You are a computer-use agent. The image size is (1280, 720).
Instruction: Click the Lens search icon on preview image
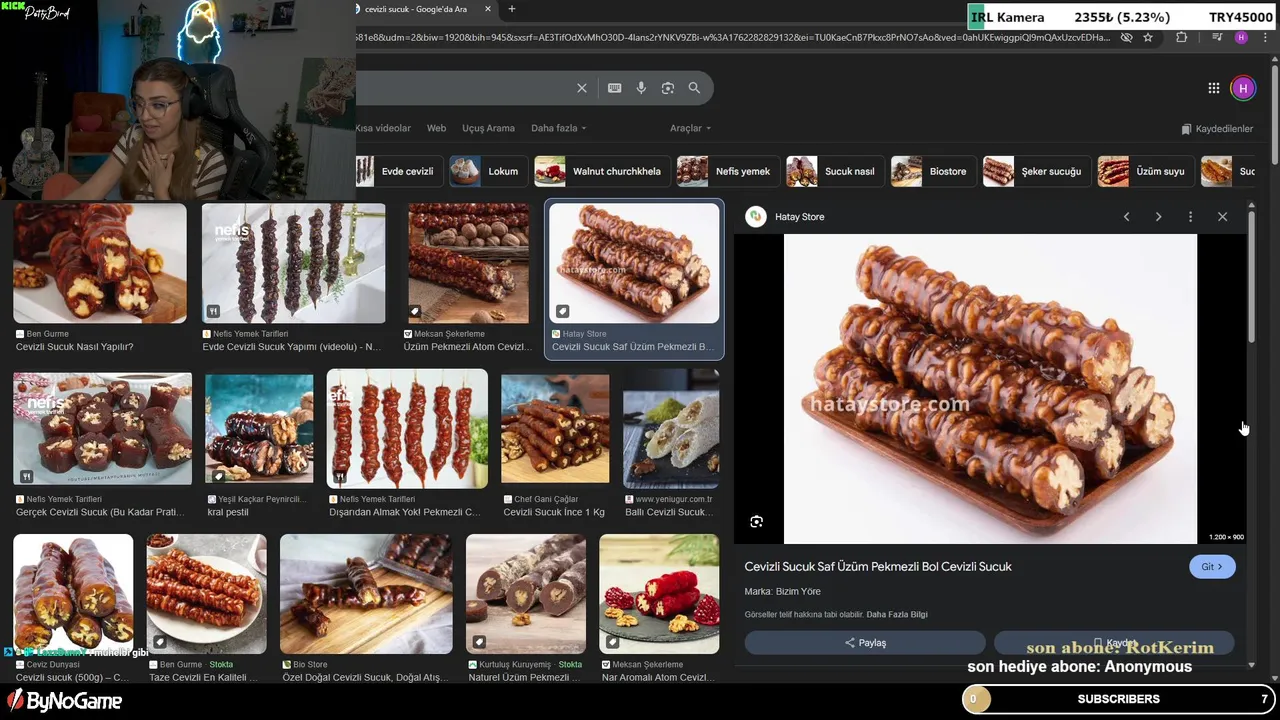click(757, 521)
